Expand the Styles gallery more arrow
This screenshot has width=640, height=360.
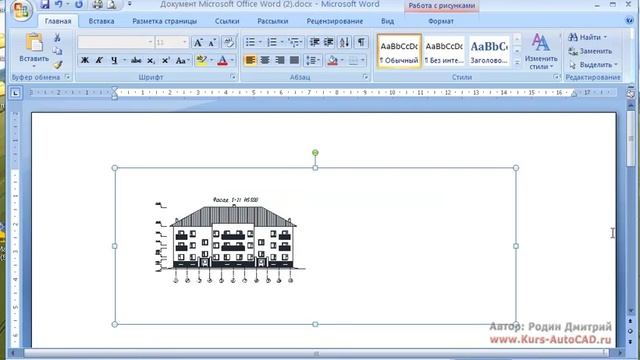tap(517, 63)
